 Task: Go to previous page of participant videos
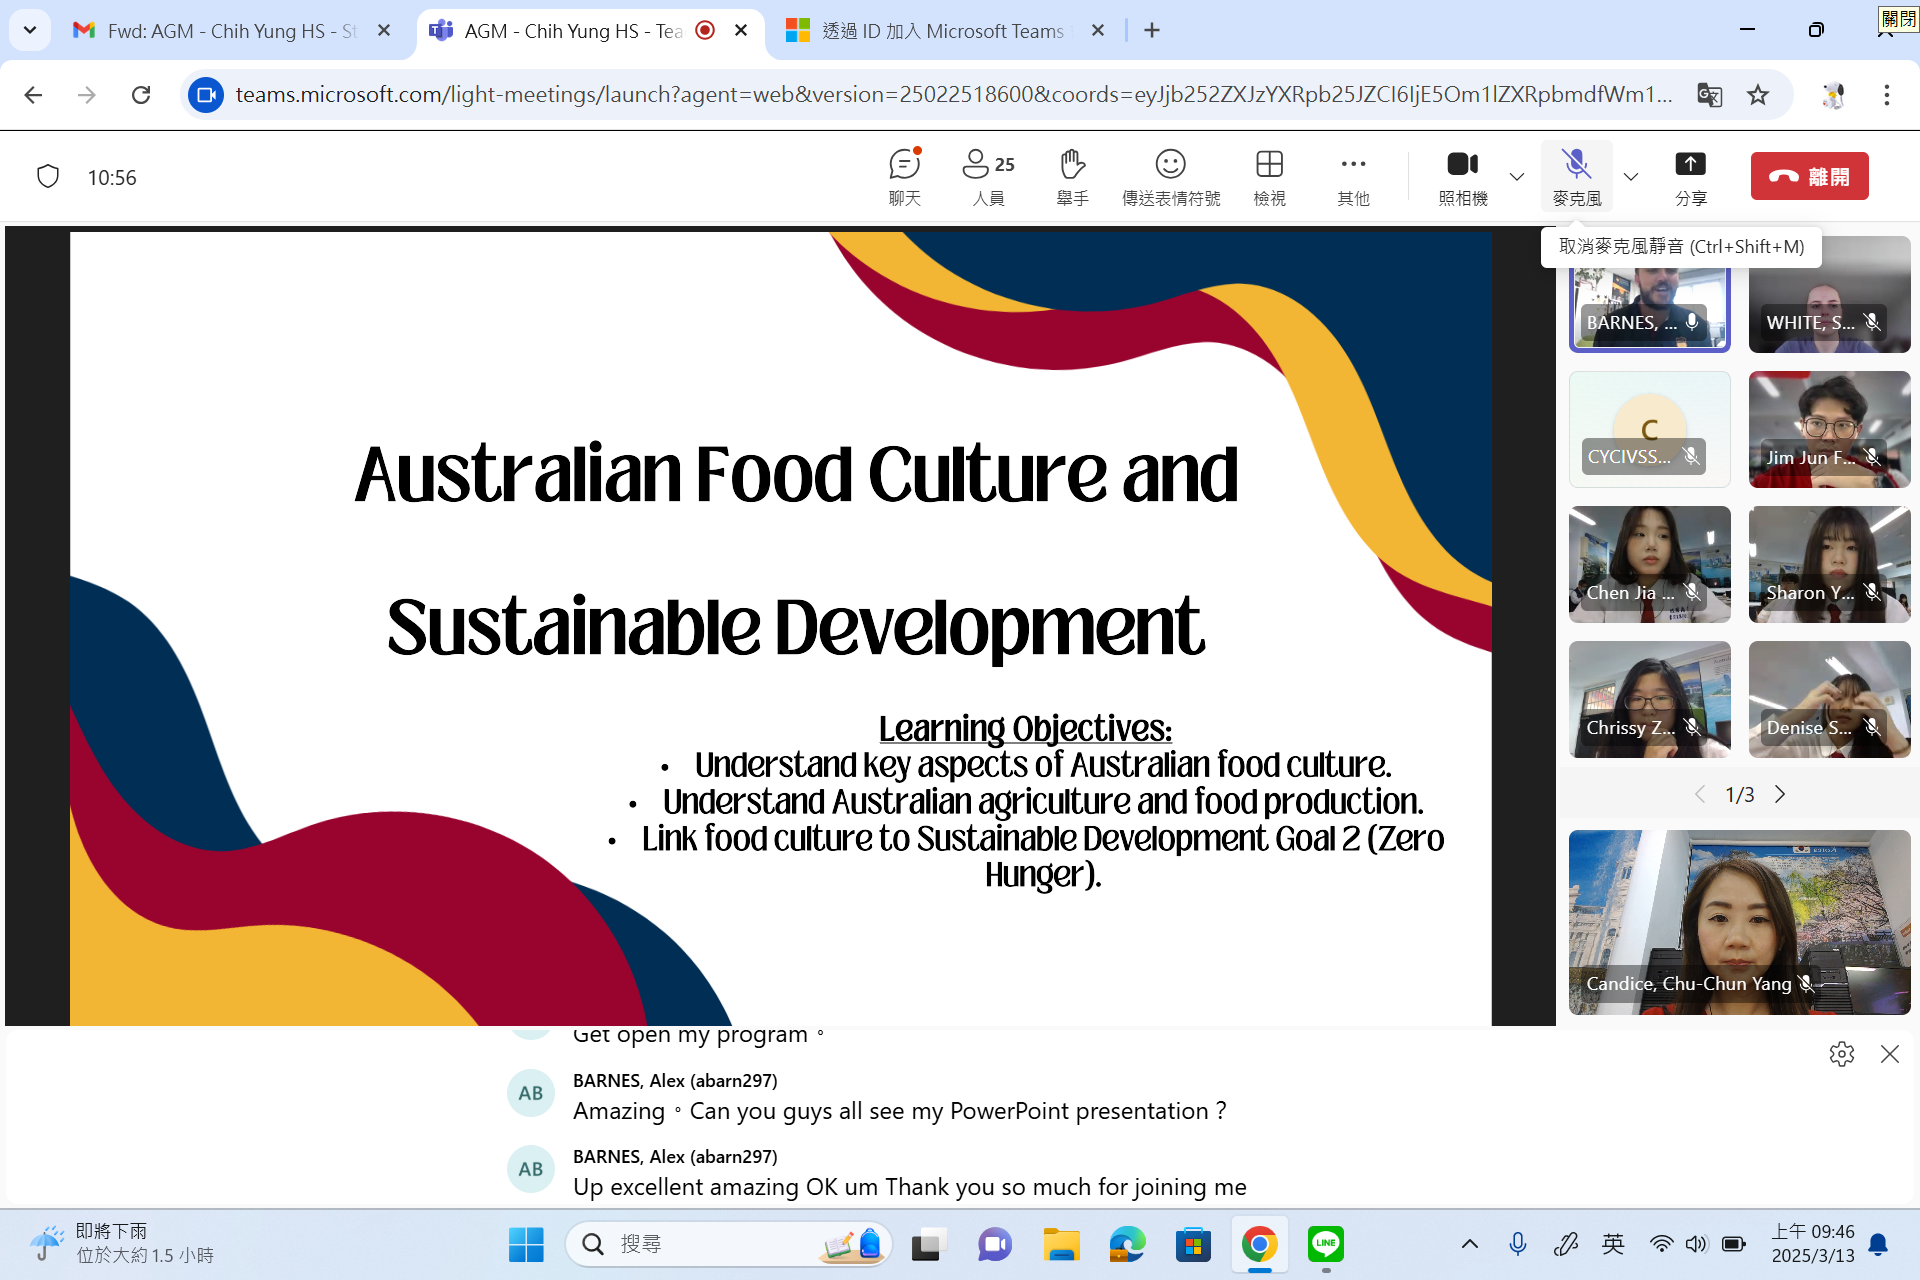1699,794
